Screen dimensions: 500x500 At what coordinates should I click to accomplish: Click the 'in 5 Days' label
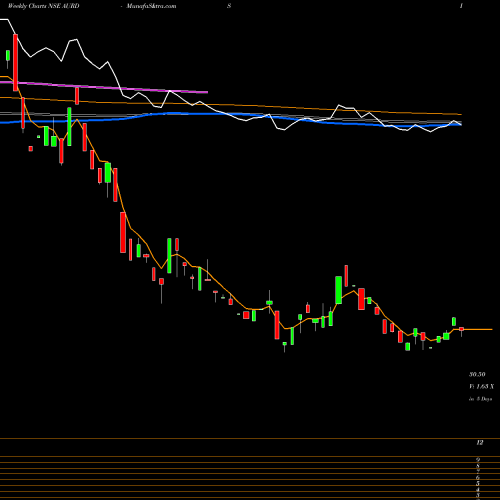tap(480, 399)
